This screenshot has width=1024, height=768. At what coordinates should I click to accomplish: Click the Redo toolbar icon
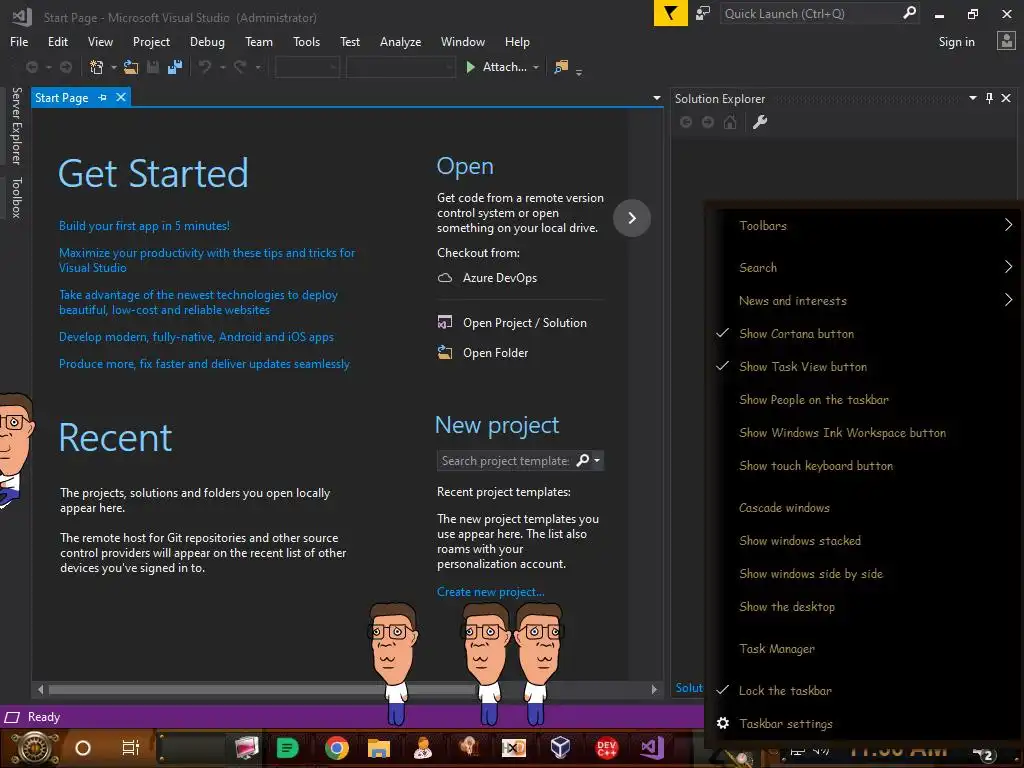click(x=240, y=67)
